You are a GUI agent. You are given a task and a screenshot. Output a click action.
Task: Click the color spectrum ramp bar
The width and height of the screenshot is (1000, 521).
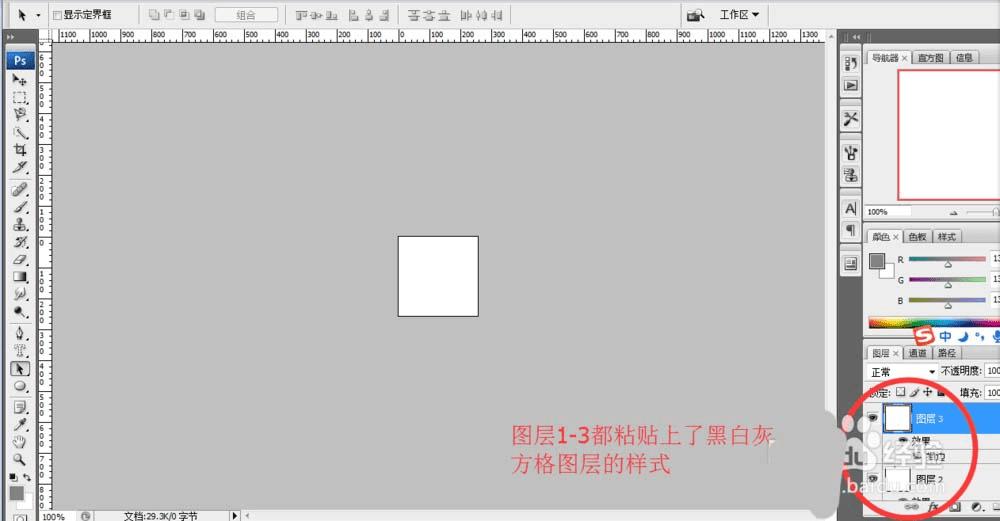(934, 323)
